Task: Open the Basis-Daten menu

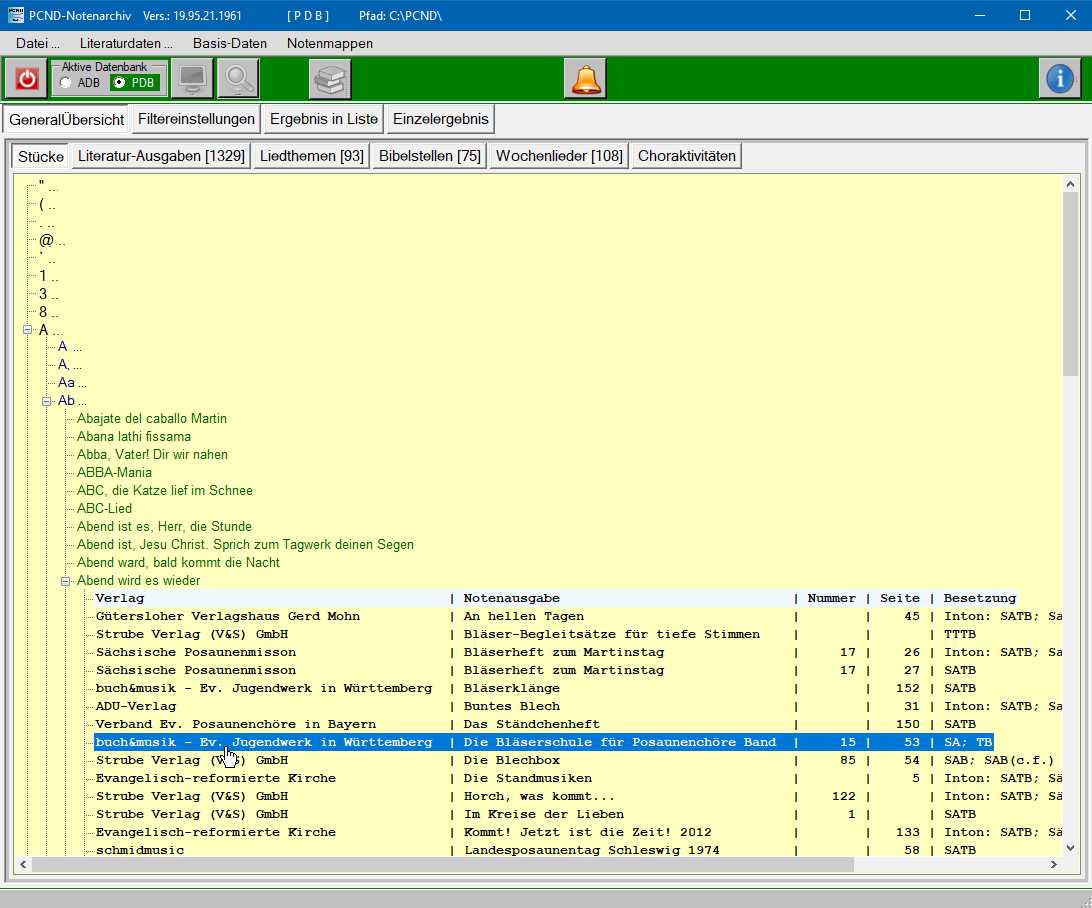Action: tap(230, 43)
